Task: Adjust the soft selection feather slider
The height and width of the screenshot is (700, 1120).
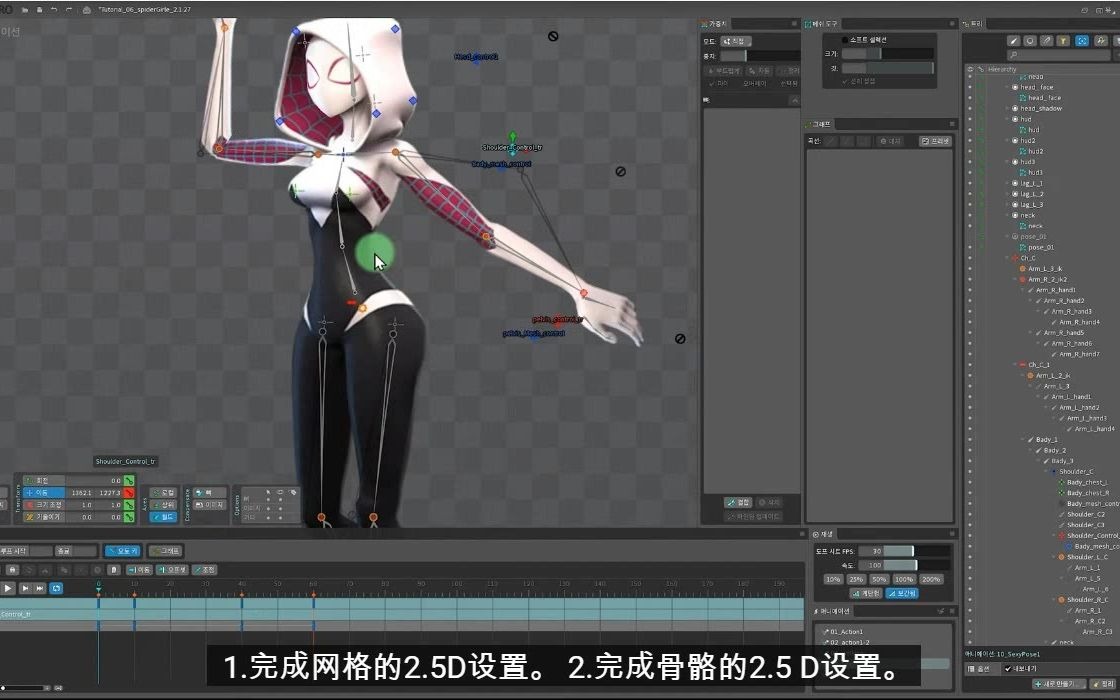Action: point(887,68)
